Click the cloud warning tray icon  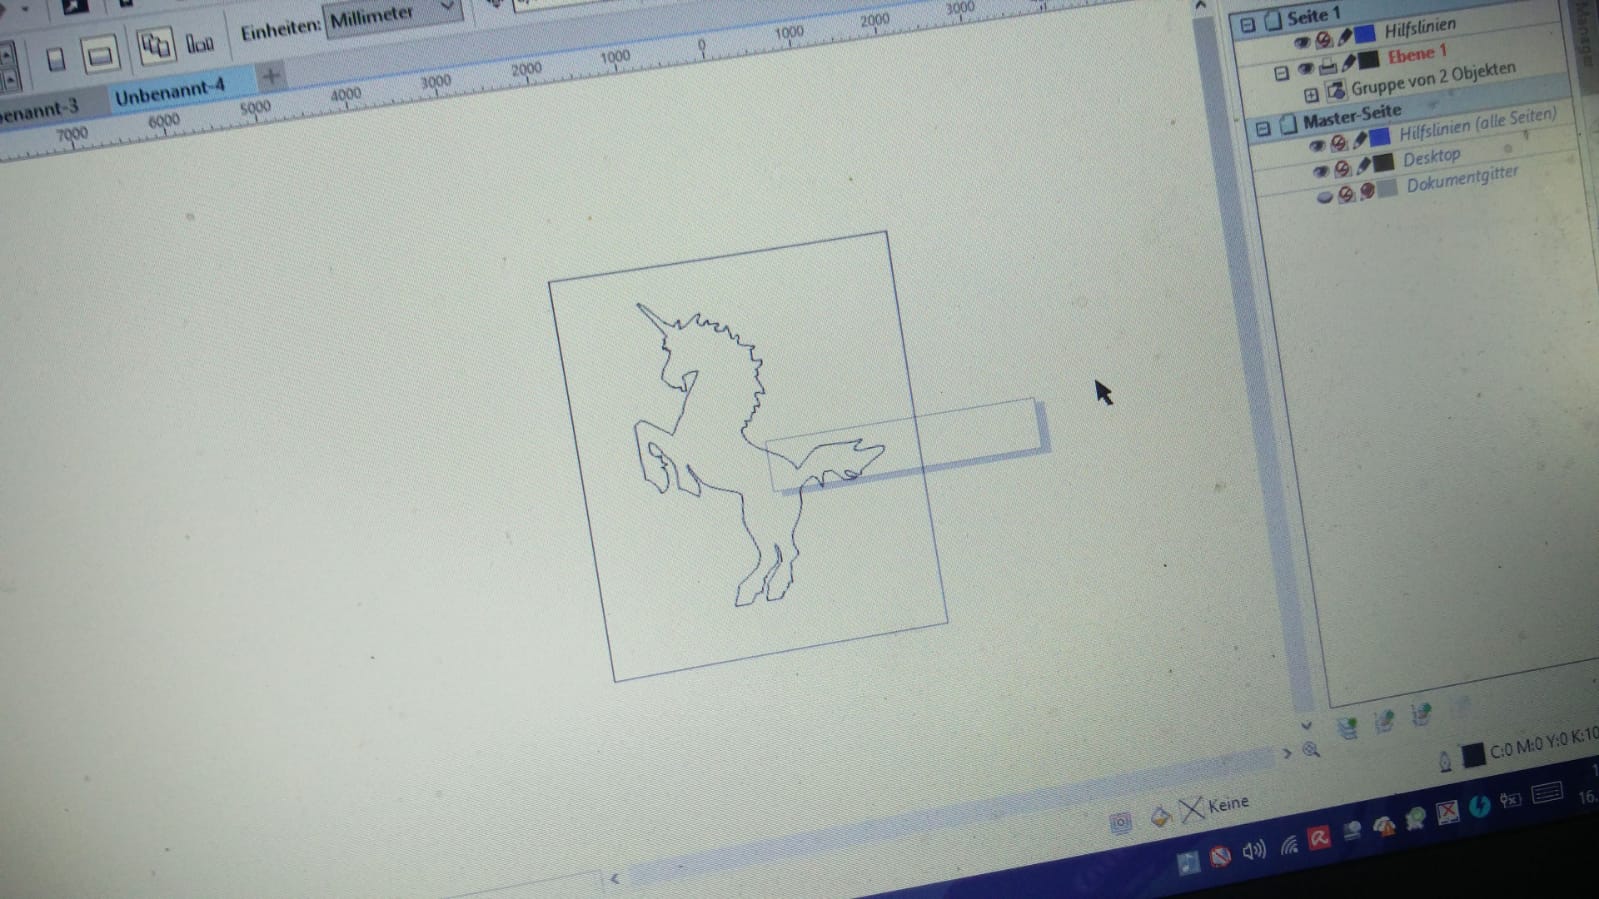coord(1384,826)
